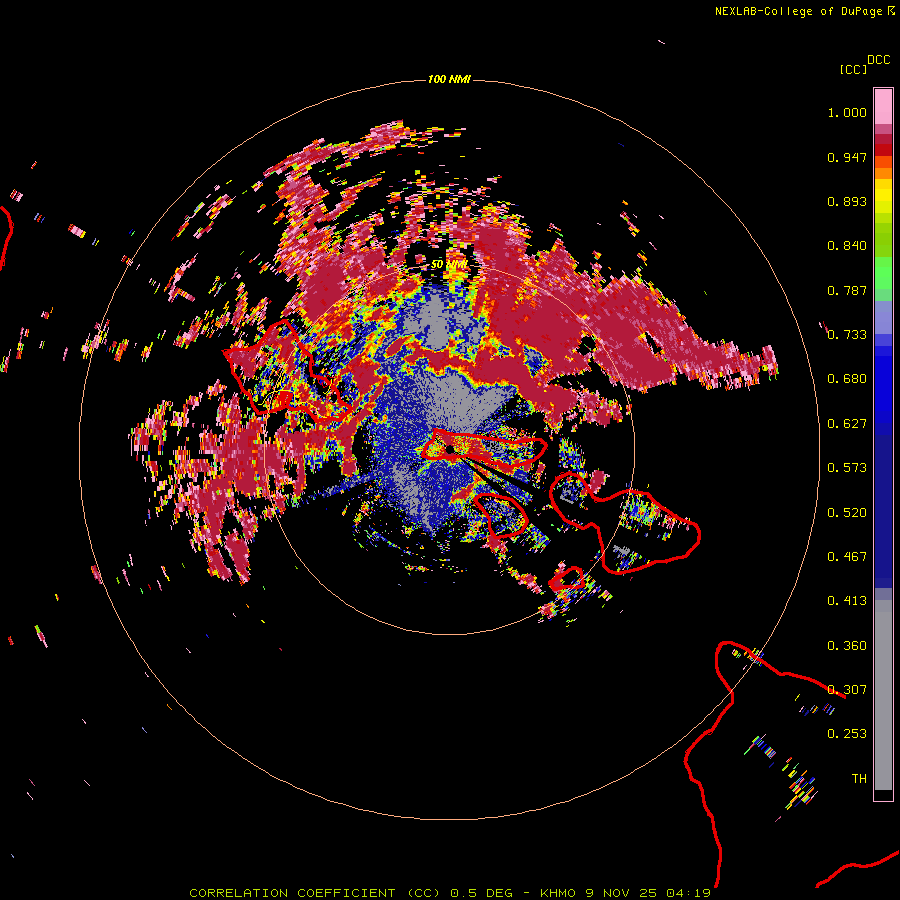This screenshot has width=900, height=900.
Task: Click the 0.307 scale value
Action: coord(847,690)
